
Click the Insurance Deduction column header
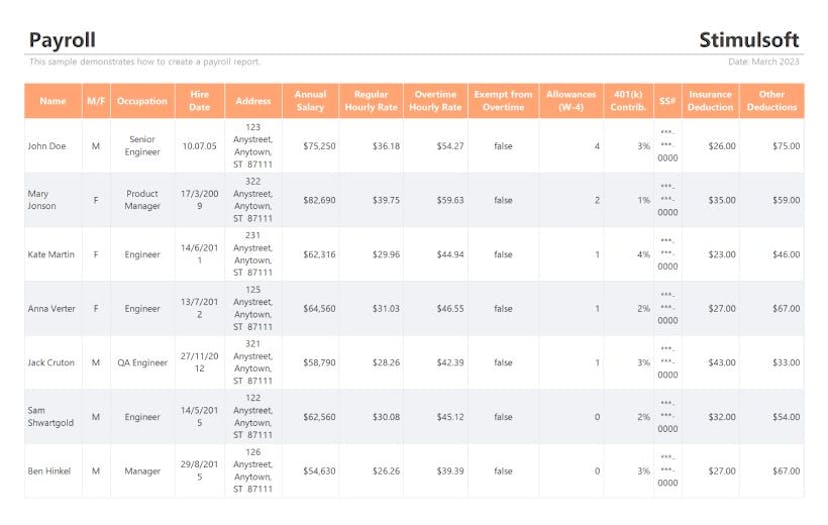(710, 101)
